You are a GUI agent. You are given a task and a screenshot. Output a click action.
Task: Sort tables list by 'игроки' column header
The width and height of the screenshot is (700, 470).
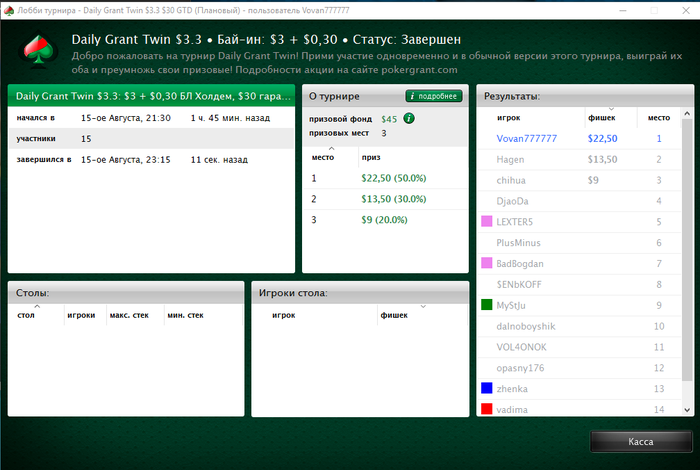pos(81,315)
